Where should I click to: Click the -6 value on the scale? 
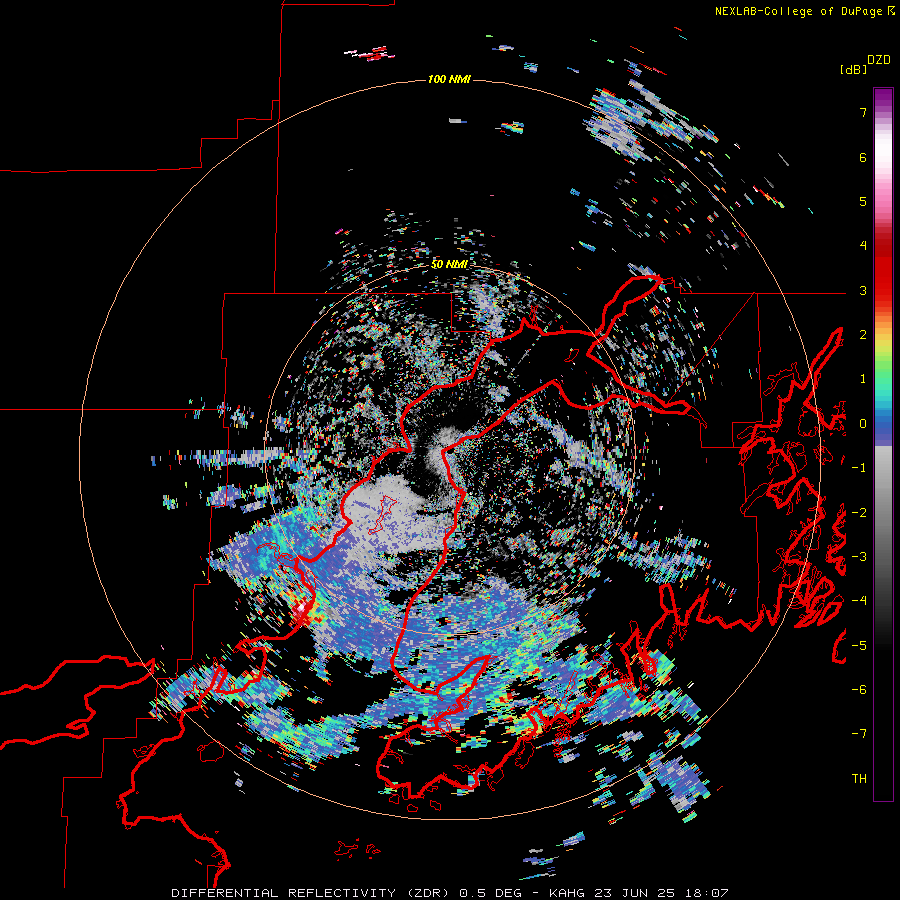click(859, 690)
